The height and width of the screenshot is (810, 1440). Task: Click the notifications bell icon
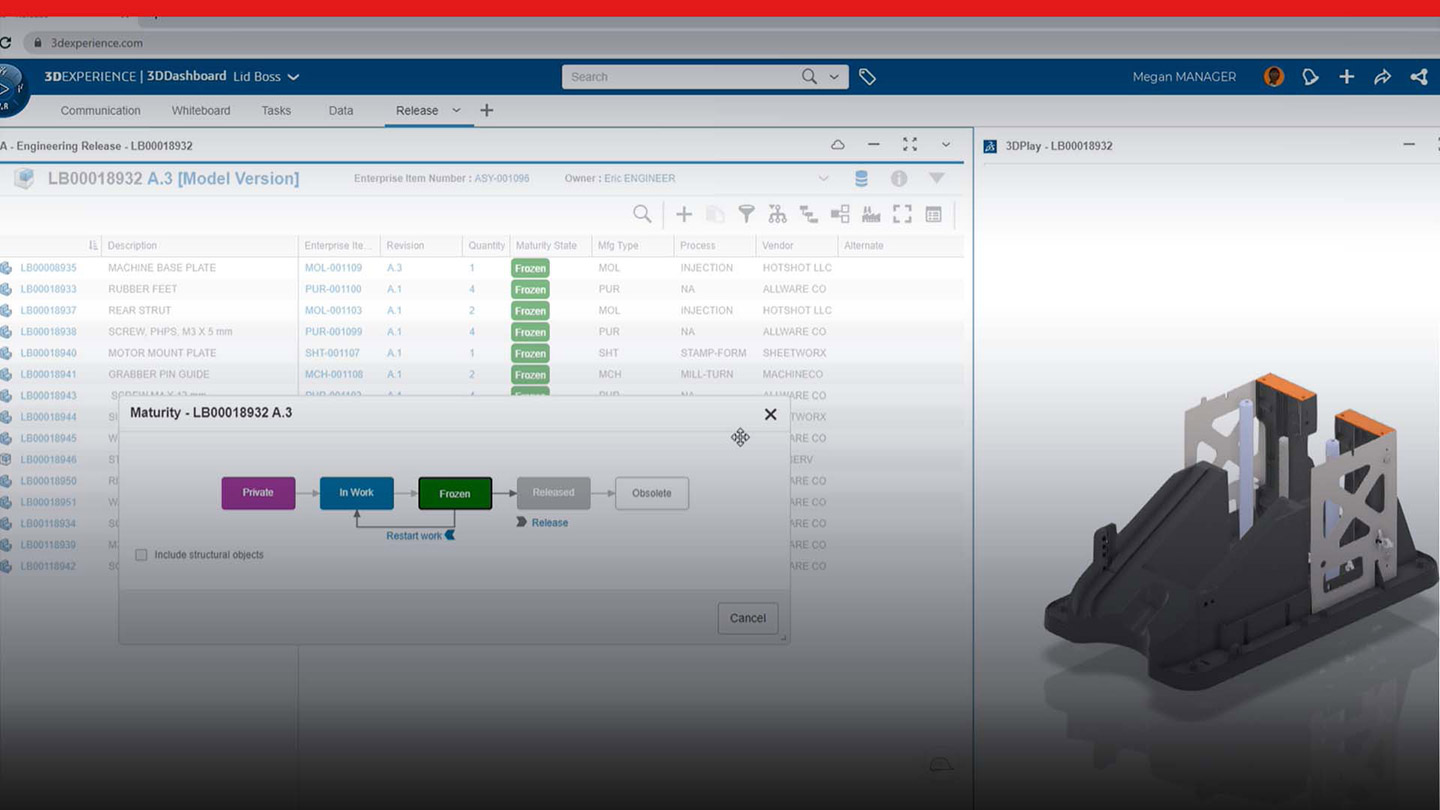tap(1310, 77)
